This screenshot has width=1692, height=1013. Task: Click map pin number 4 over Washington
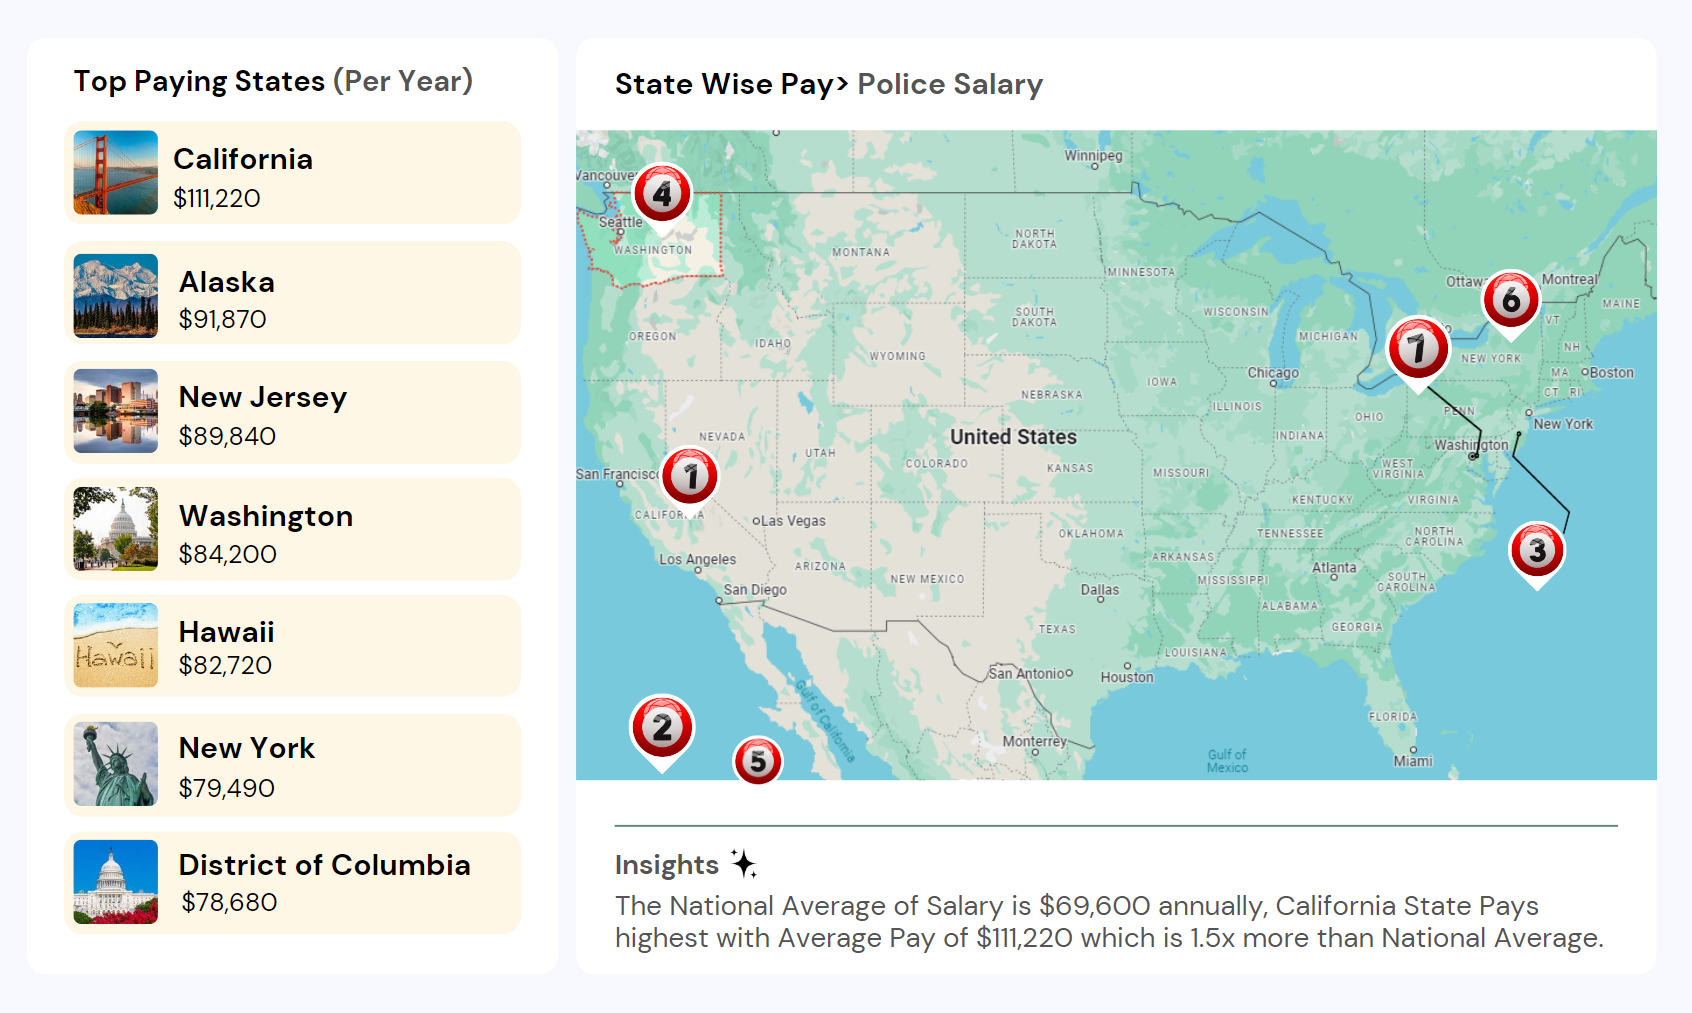tap(662, 193)
